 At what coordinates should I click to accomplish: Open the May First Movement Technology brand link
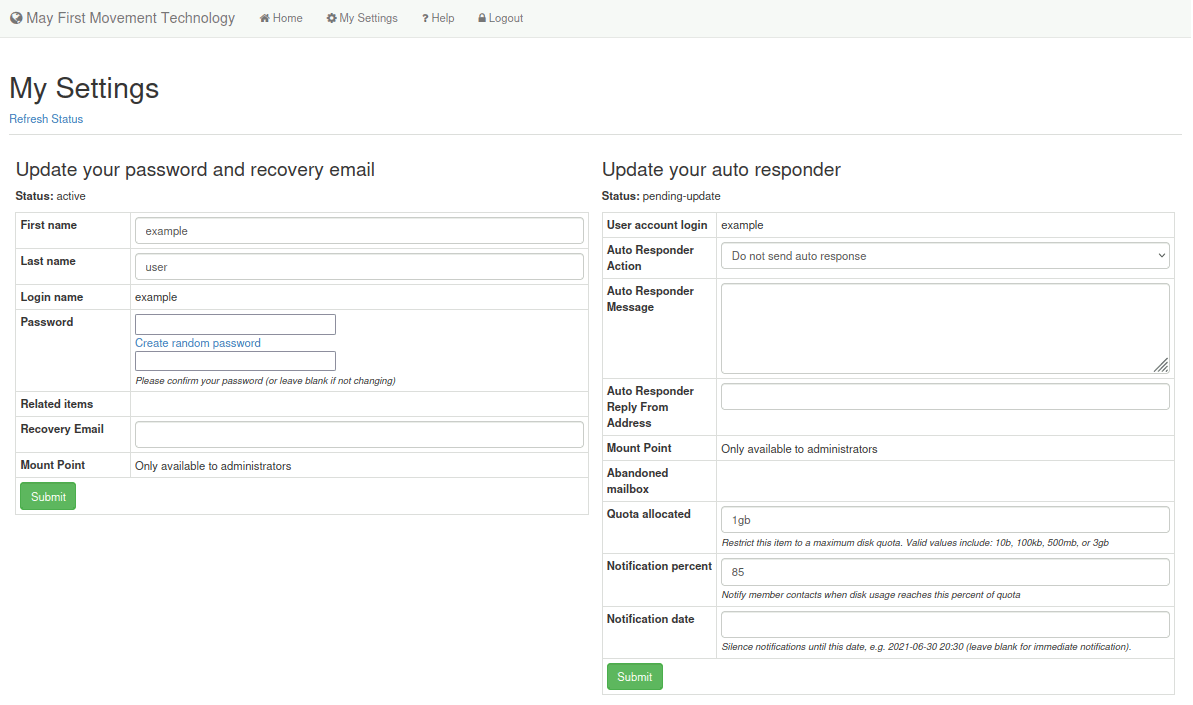coord(122,17)
